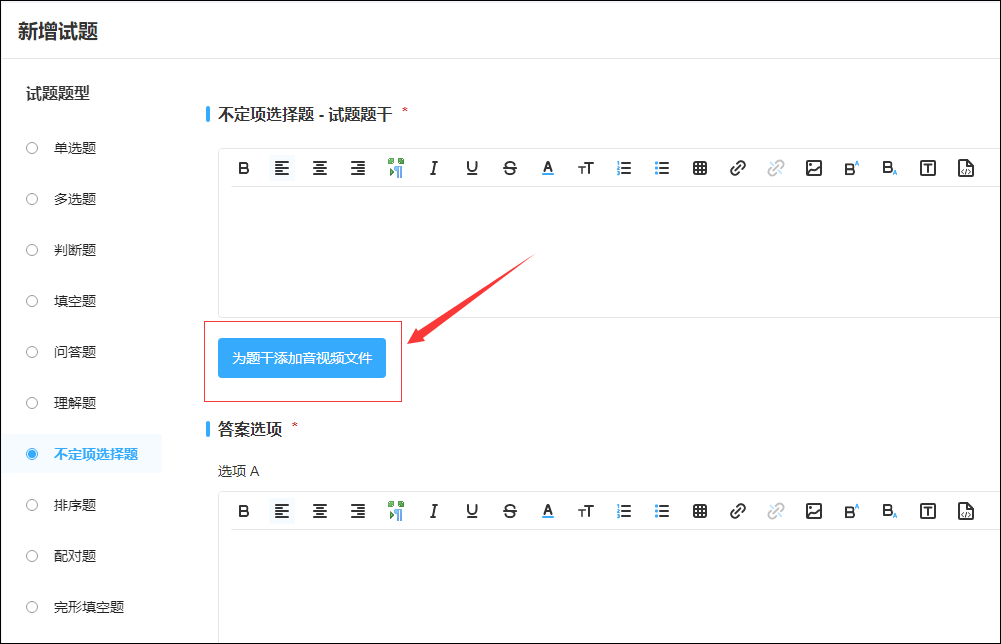Insert a code block via the stem toolbar
This screenshot has height=644, width=1001.
click(x=965, y=167)
